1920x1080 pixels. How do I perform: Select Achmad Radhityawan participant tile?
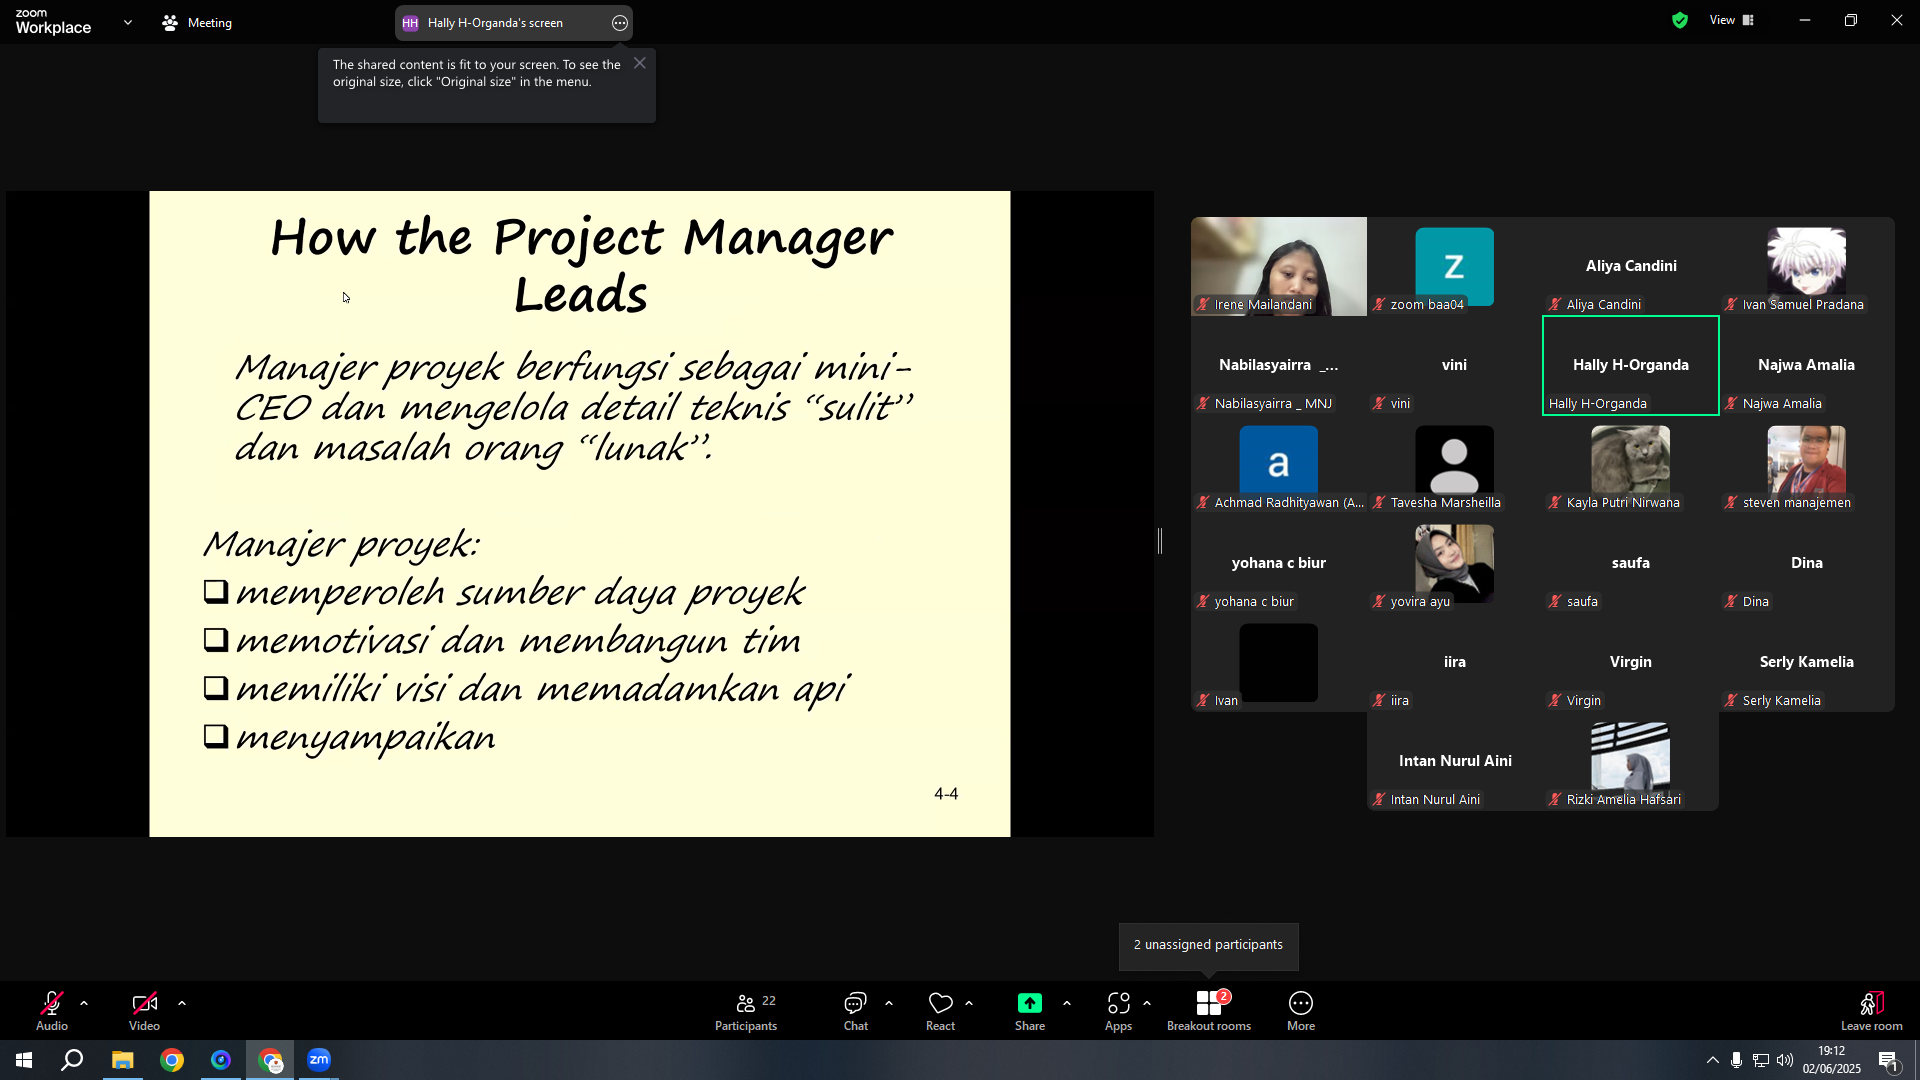pos(1279,464)
